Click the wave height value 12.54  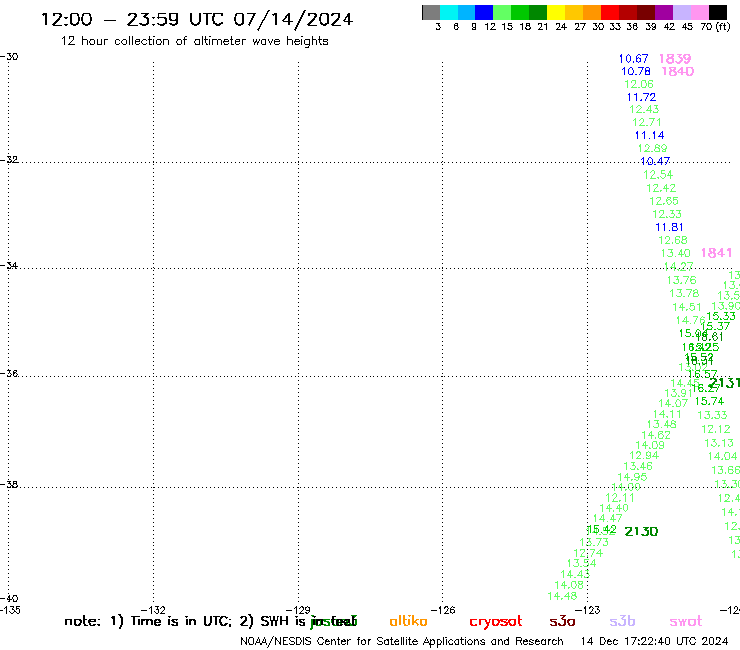pyautogui.click(x=658, y=175)
